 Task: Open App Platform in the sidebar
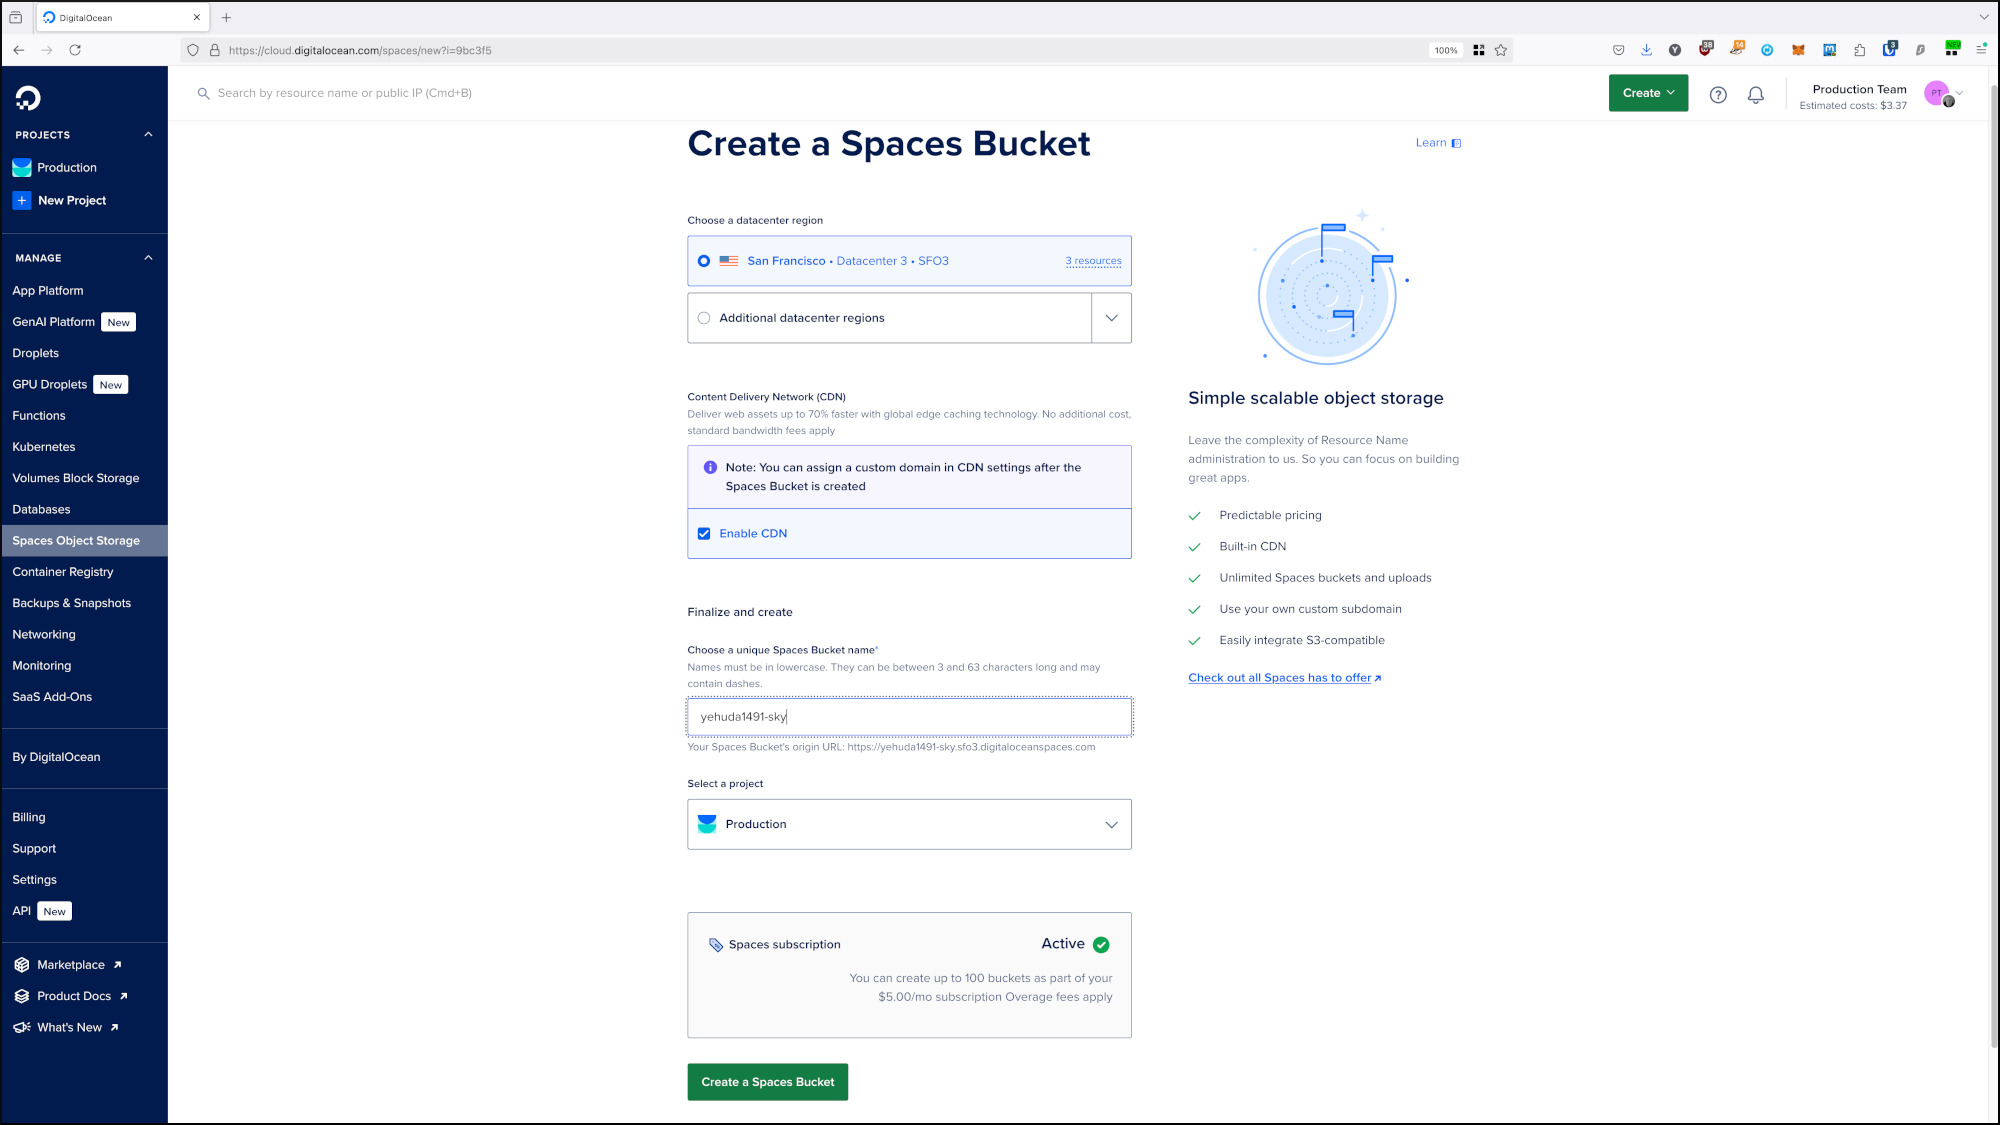click(x=48, y=291)
